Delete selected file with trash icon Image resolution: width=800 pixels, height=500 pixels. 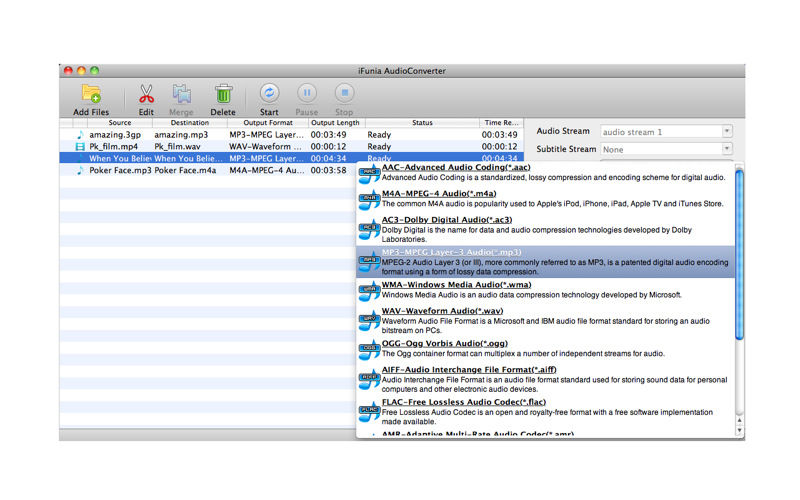(223, 94)
